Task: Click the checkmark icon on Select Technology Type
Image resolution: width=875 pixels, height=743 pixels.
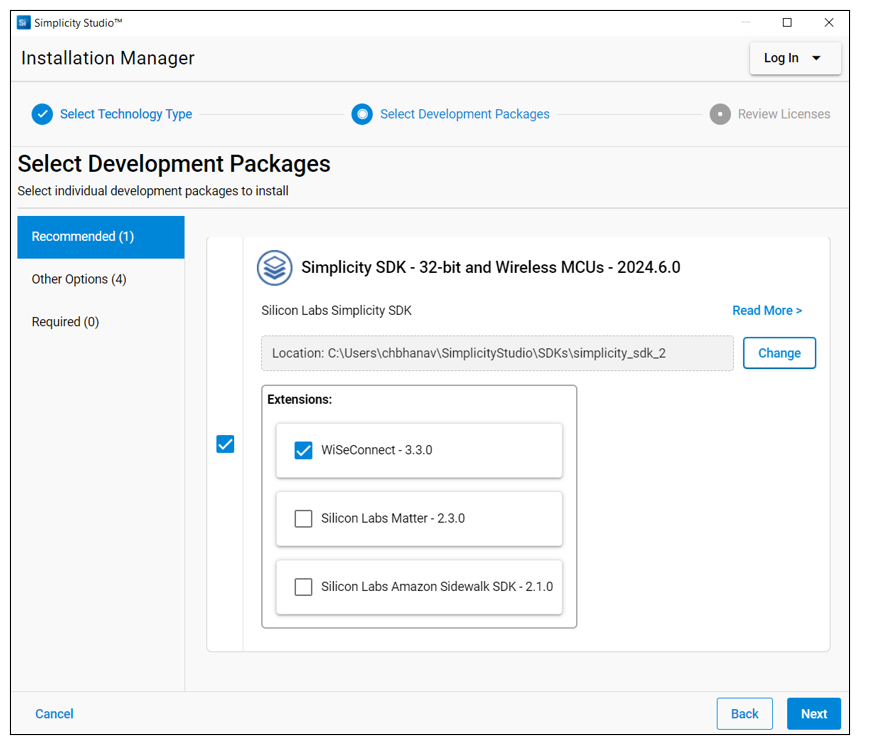Action: pyautogui.click(x=42, y=114)
